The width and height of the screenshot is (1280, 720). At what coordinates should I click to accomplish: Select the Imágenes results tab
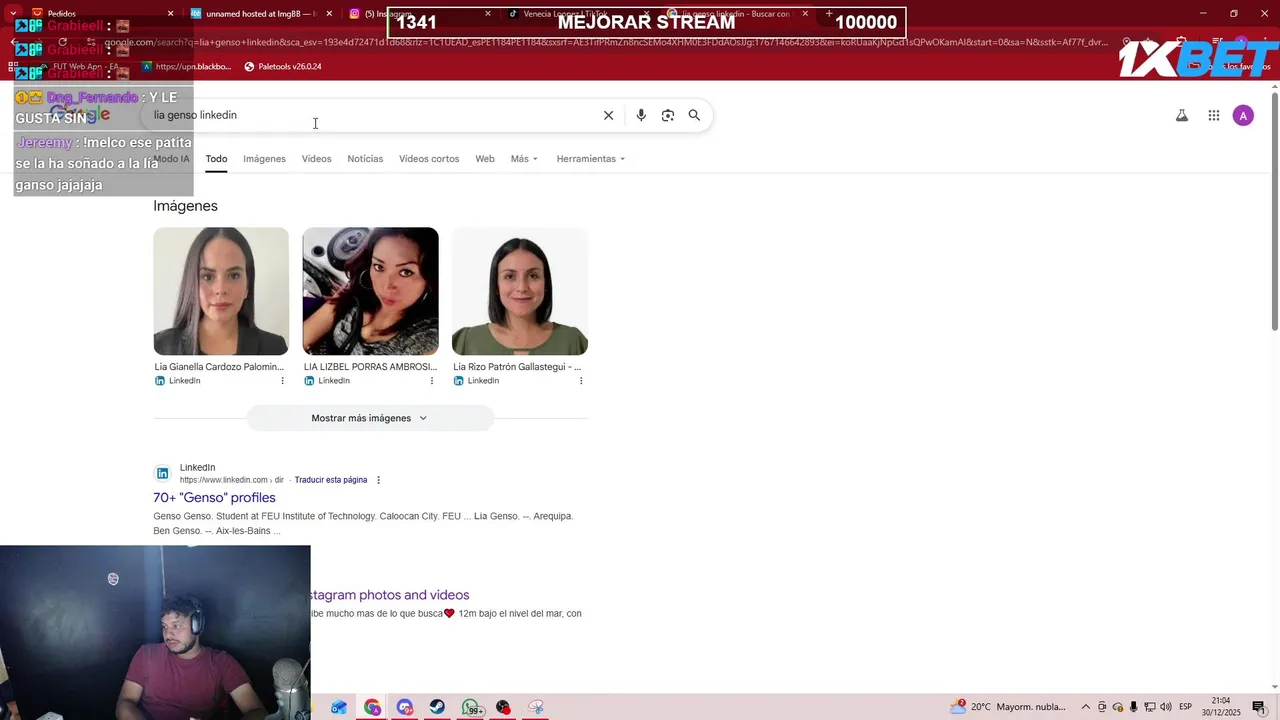pyautogui.click(x=264, y=159)
